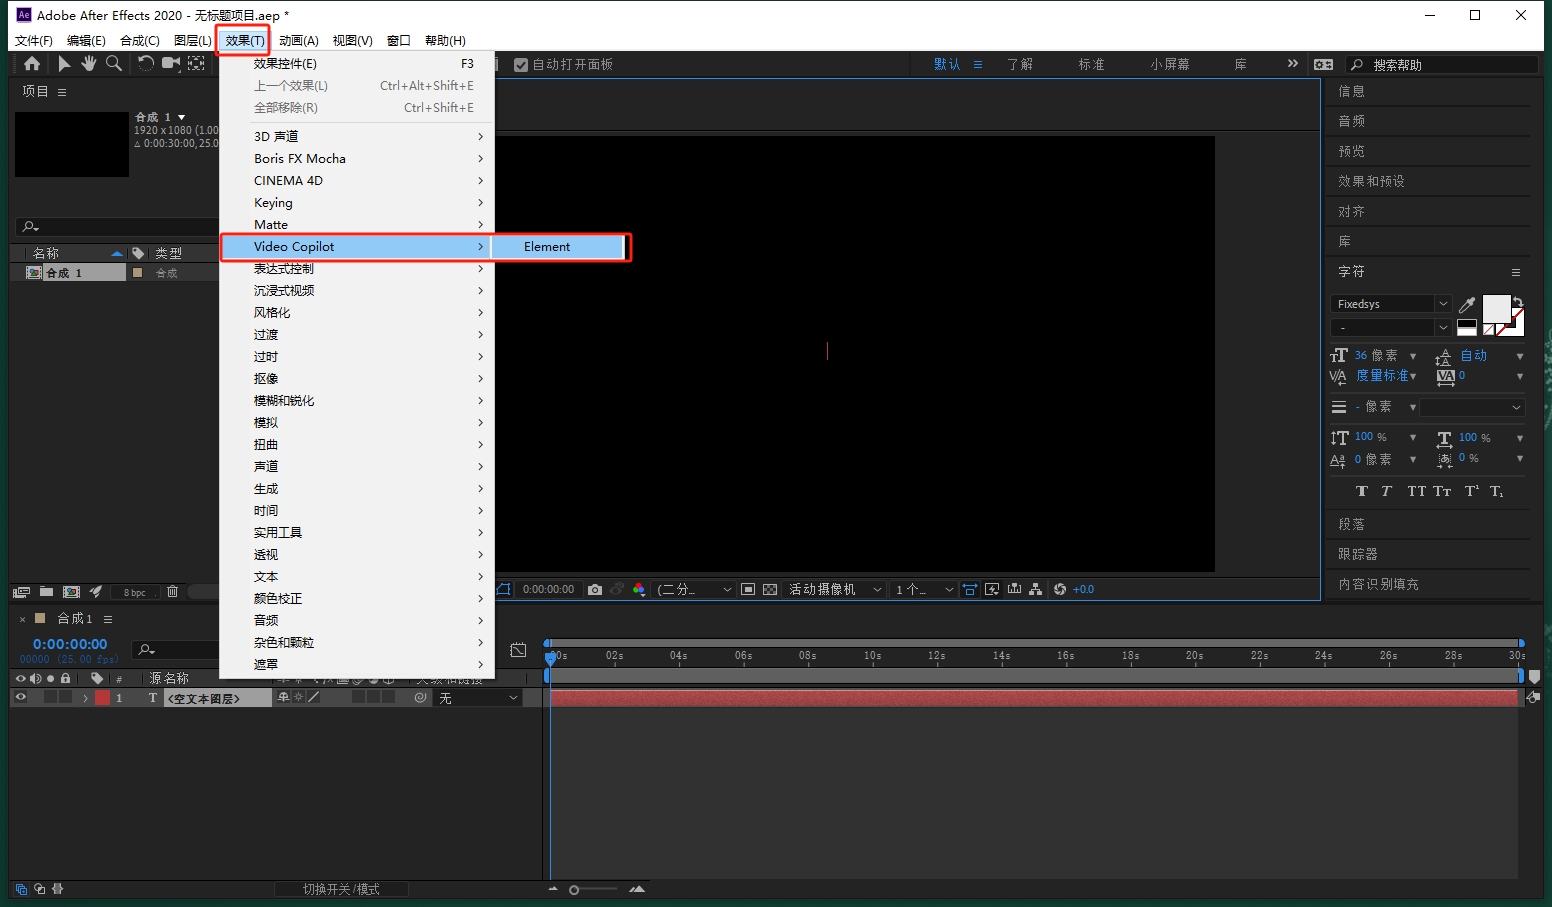Select the Zoom magnifier tool
Image resolution: width=1552 pixels, height=907 pixels.
pos(114,64)
